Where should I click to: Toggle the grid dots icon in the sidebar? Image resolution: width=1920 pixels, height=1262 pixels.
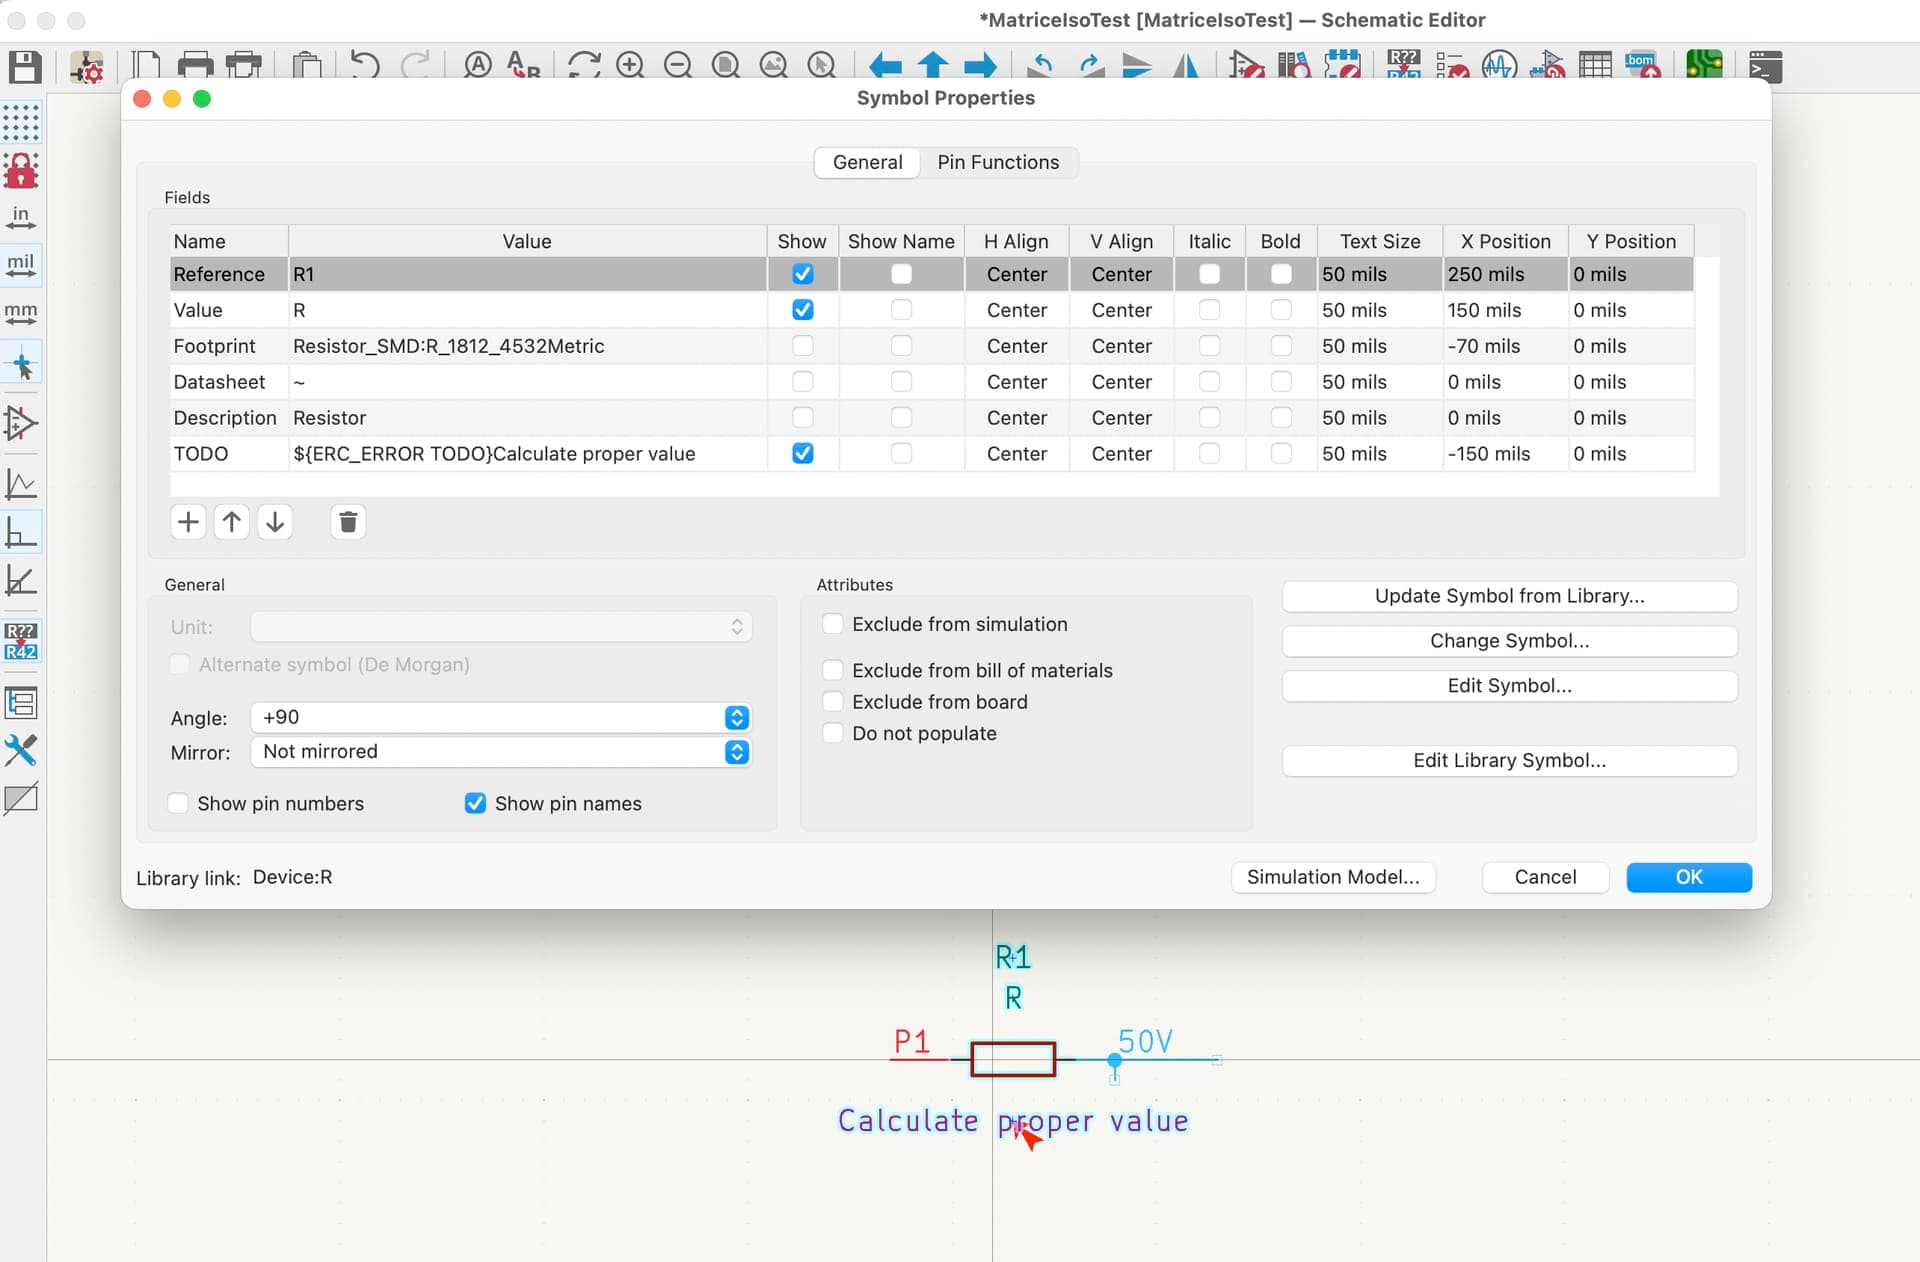pos(21,122)
